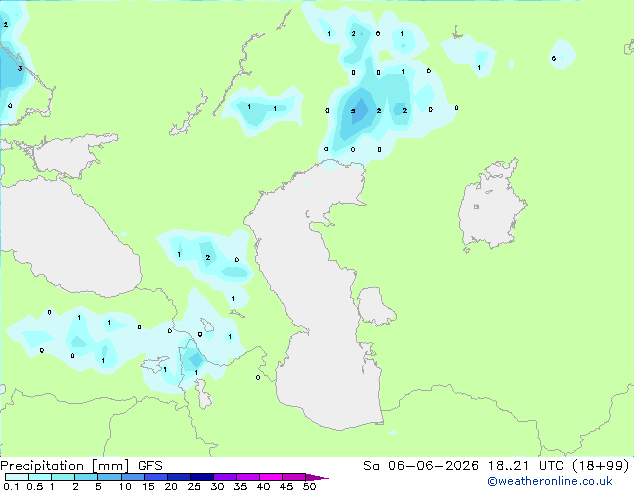The image size is (634, 490).
Task: Click the legend label '50'
Action: pyautogui.click(x=309, y=486)
